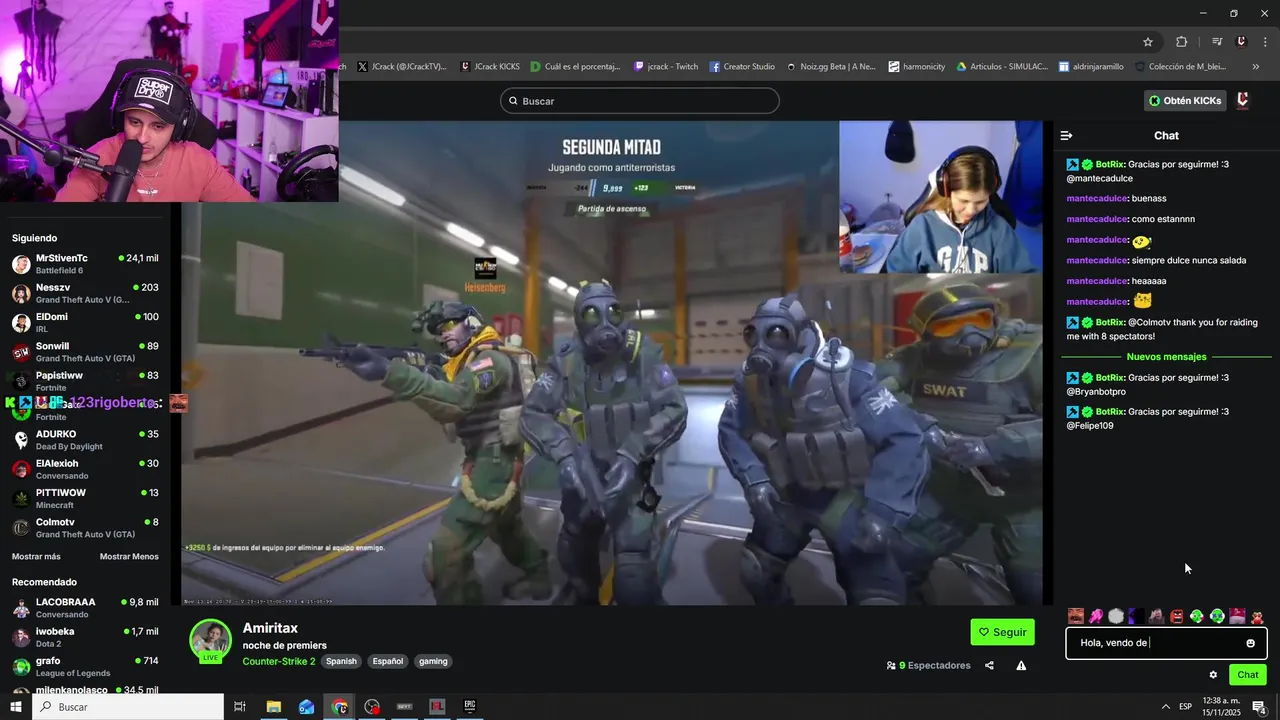Insert the red frog emote

1257,617
